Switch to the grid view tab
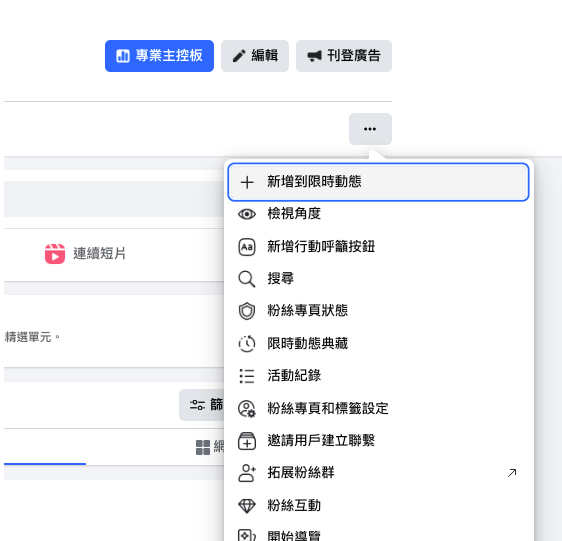This screenshot has width=562, height=541. coord(210,447)
